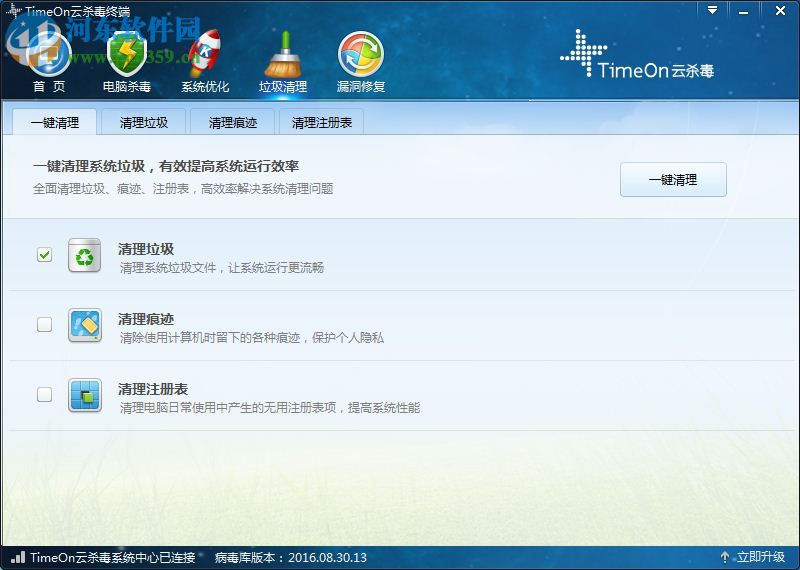
Task: Switch to the 清理注册表 tab
Action: [322, 122]
